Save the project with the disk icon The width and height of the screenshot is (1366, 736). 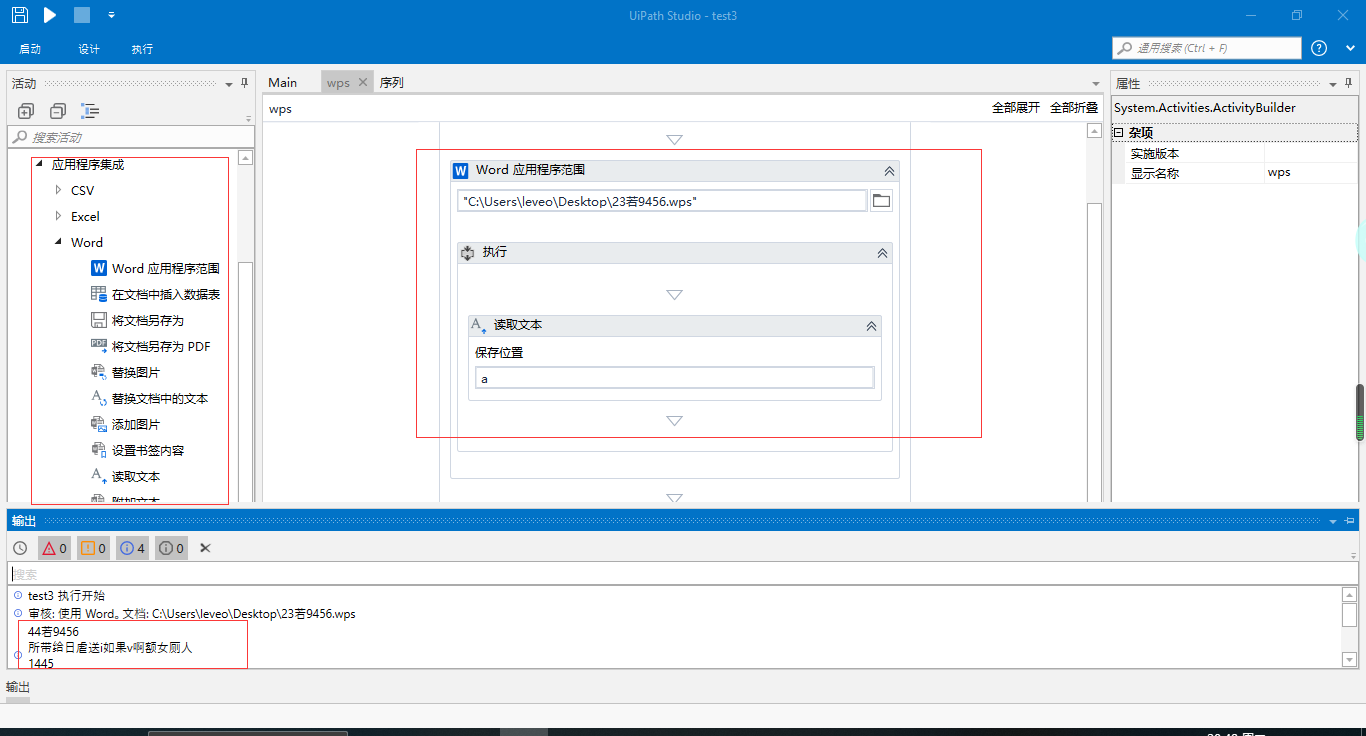coord(19,15)
